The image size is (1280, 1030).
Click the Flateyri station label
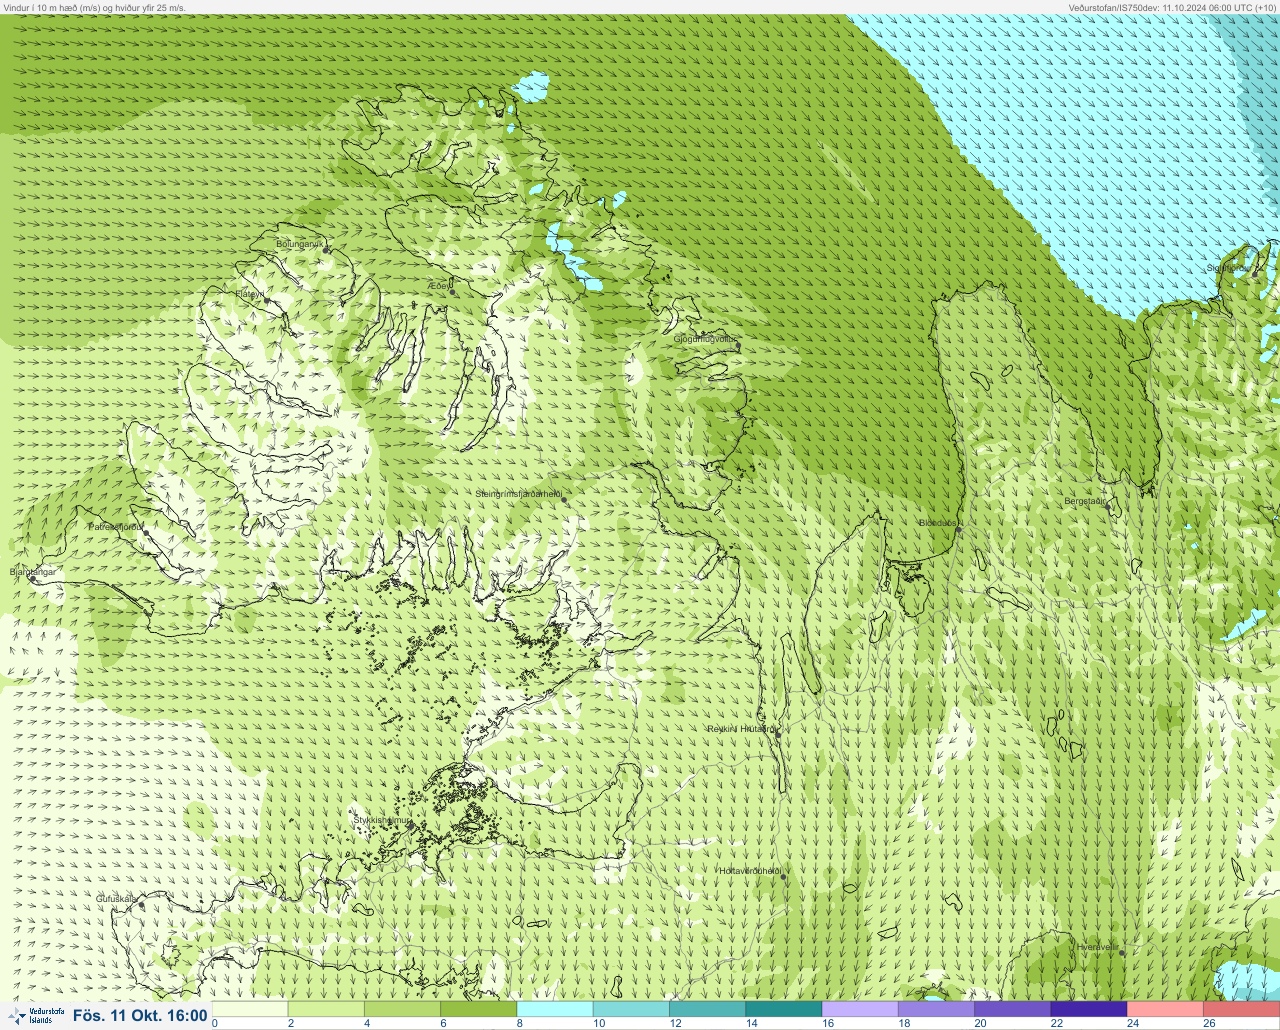pos(250,294)
